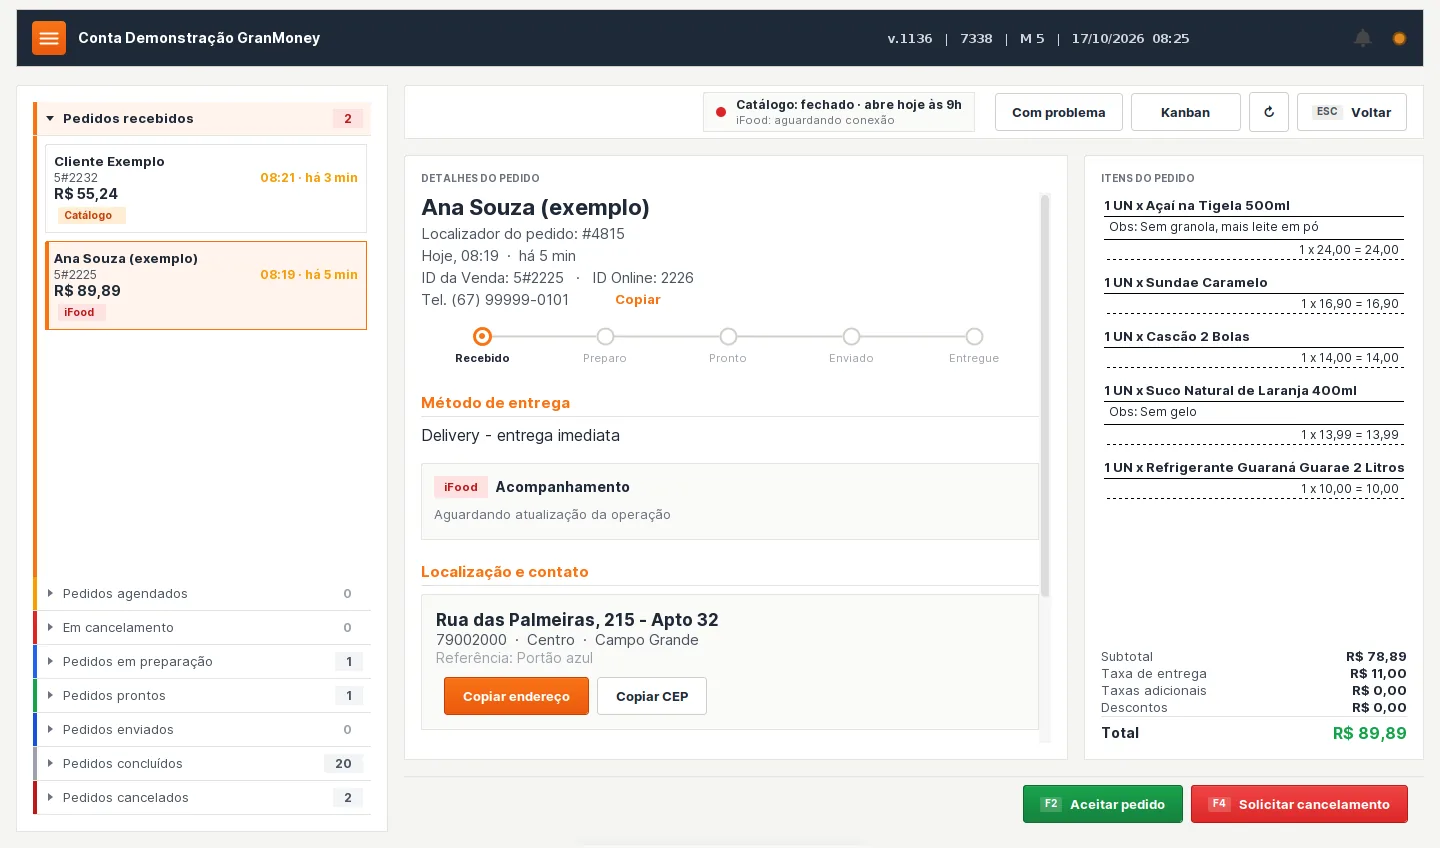Switch to Kanban view
The height and width of the screenshot is (848, 1440).
click(1185, 112)
